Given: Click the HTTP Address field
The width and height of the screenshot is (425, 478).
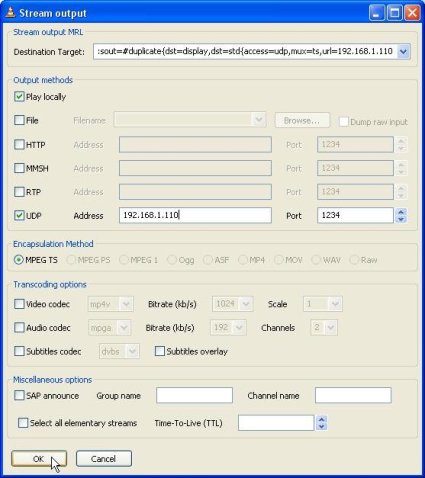Looking at the screenshot, I should (195, 144).
